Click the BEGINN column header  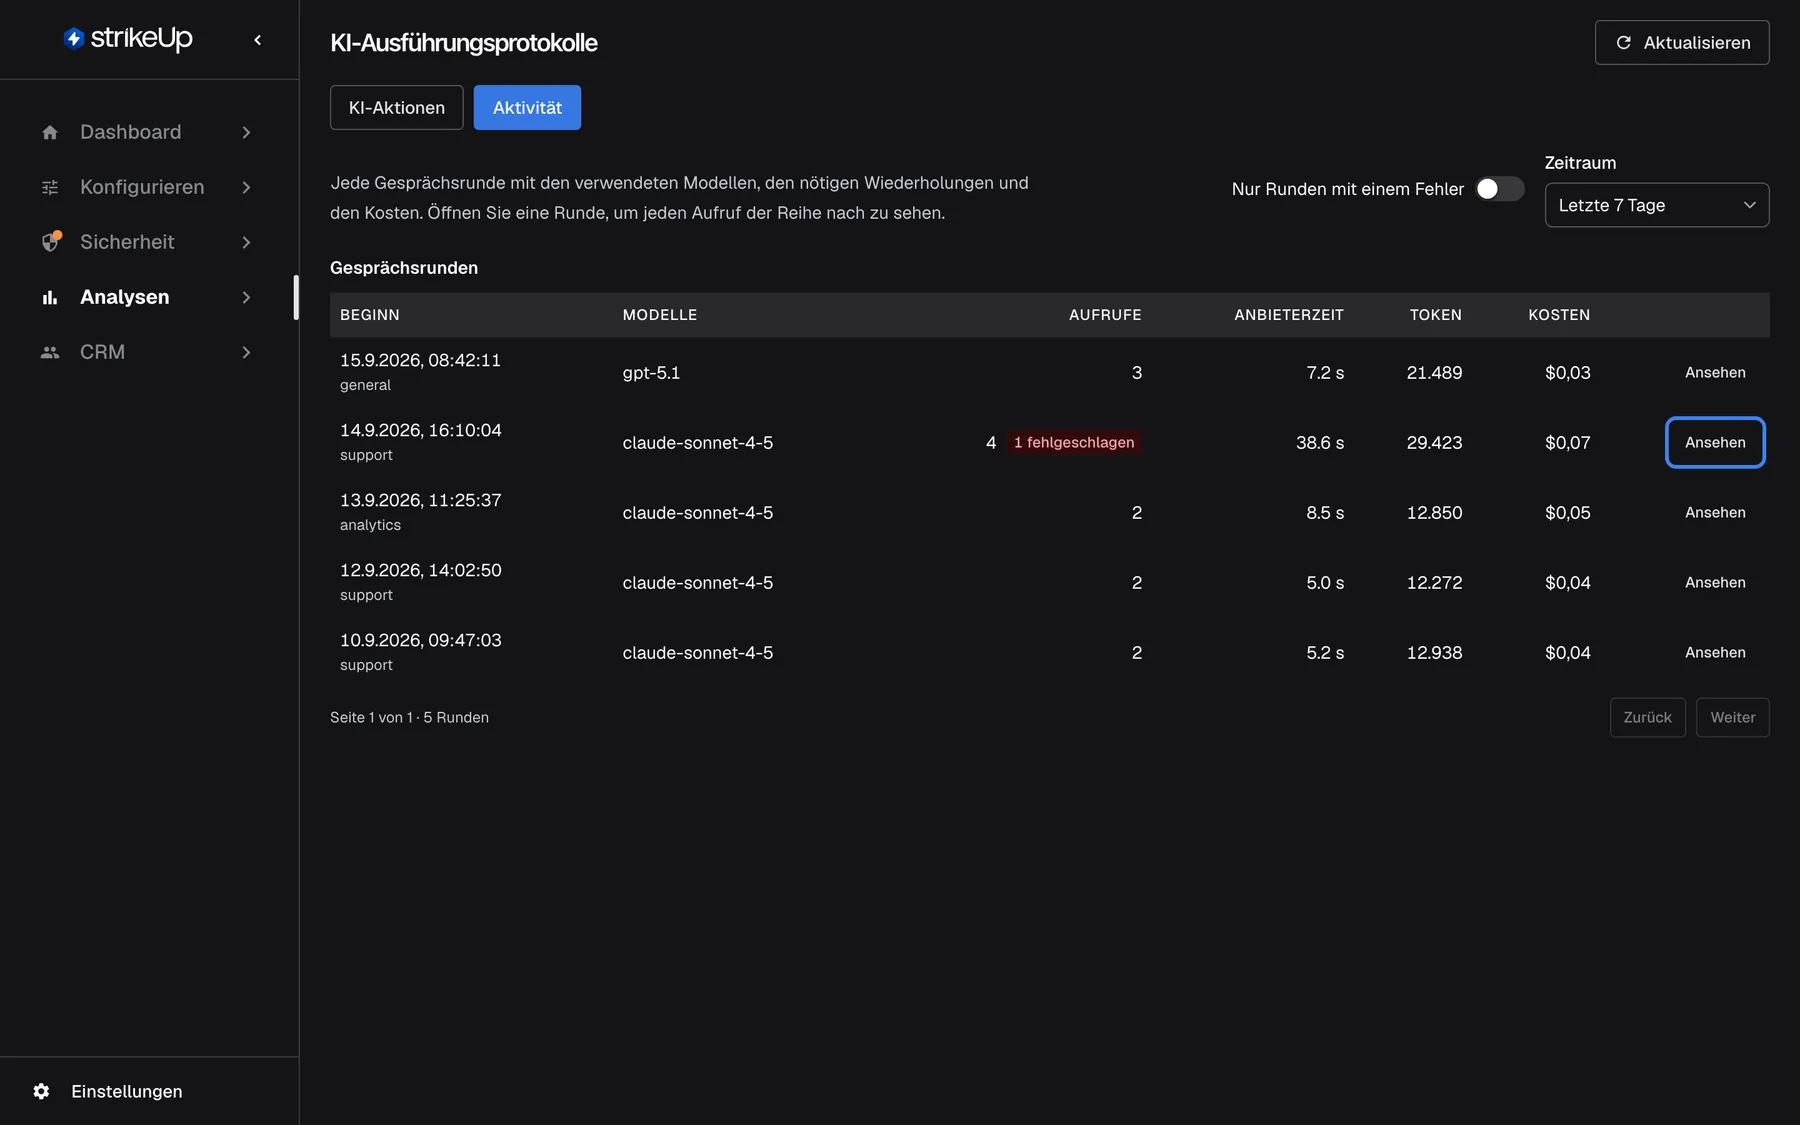tap(370, 315)
